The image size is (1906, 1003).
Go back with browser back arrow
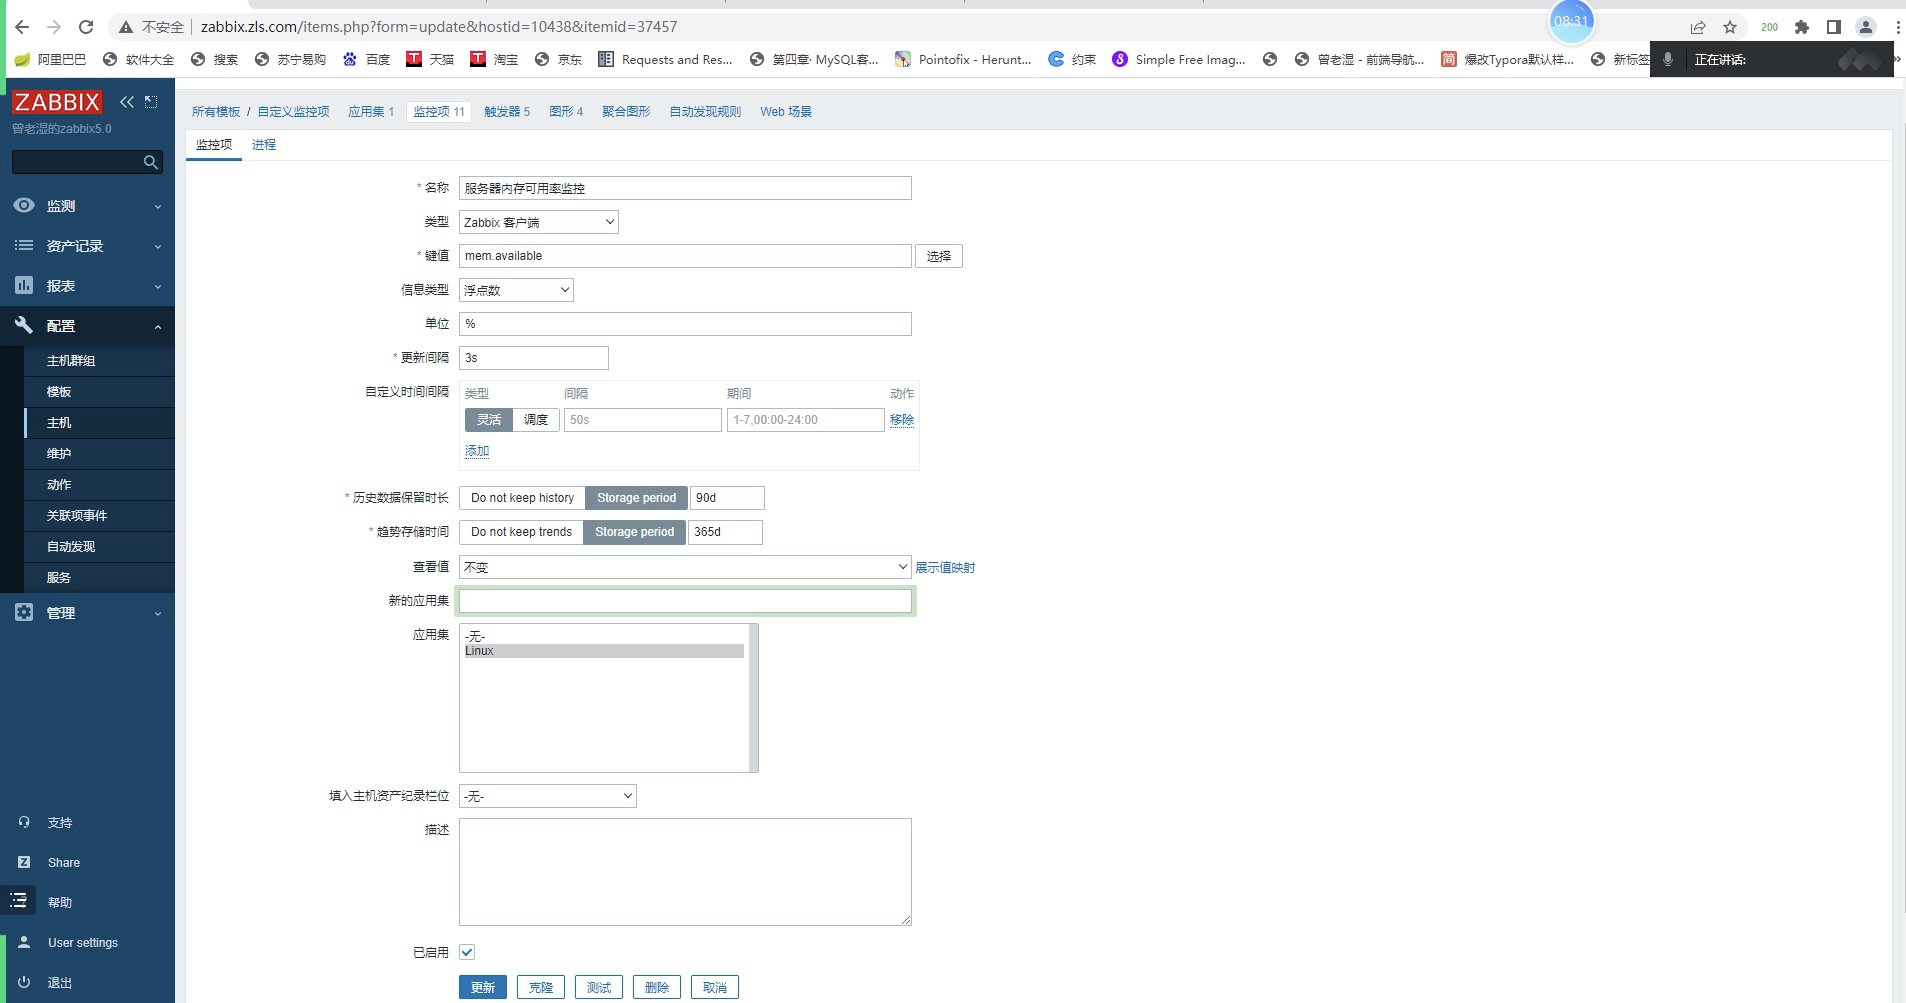(22, 27)
